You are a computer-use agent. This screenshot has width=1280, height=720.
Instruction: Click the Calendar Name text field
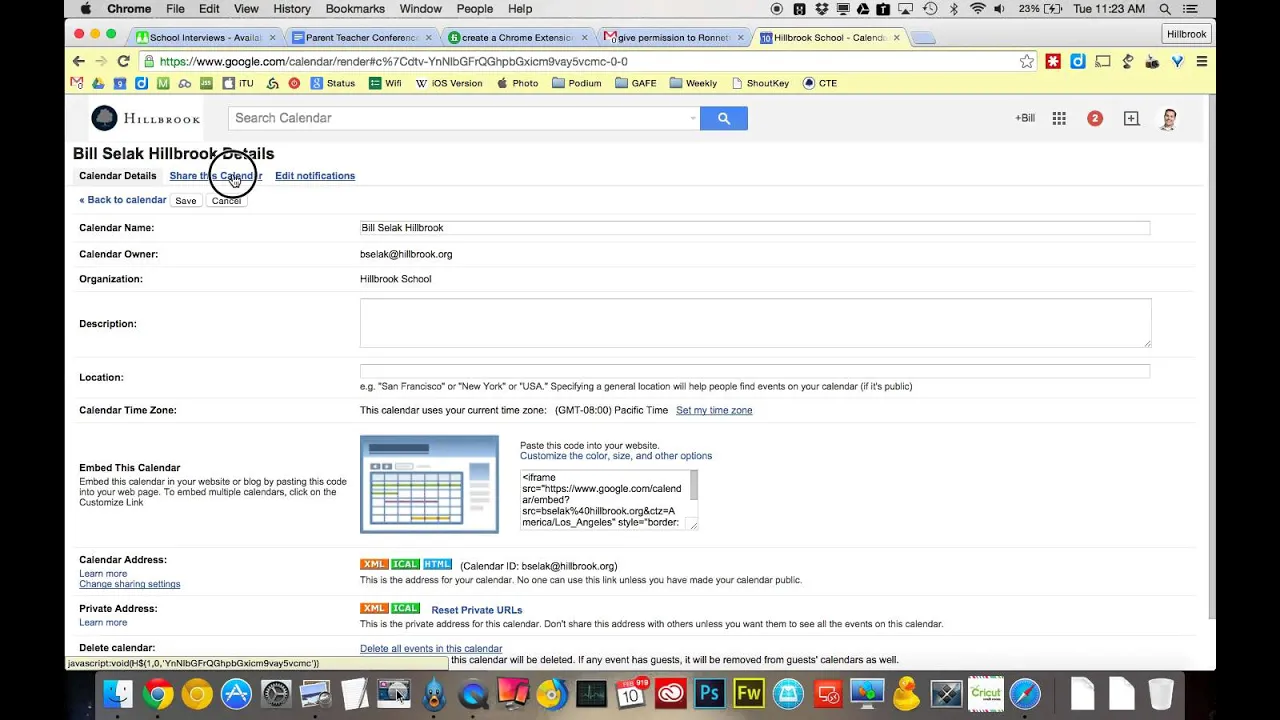[755, 228]
